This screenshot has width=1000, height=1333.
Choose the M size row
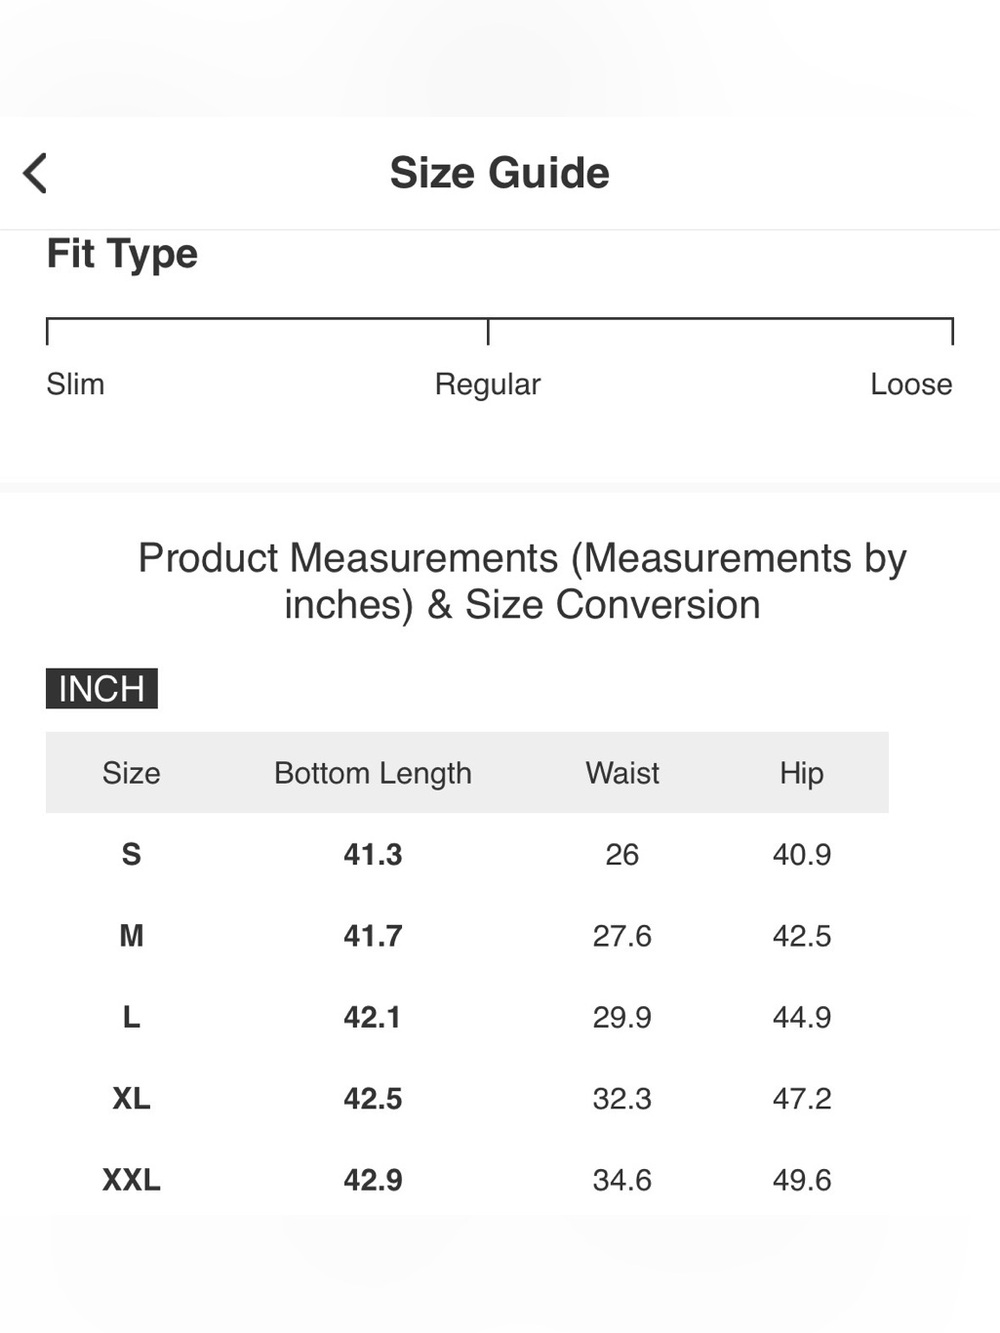tap(467, 936)
